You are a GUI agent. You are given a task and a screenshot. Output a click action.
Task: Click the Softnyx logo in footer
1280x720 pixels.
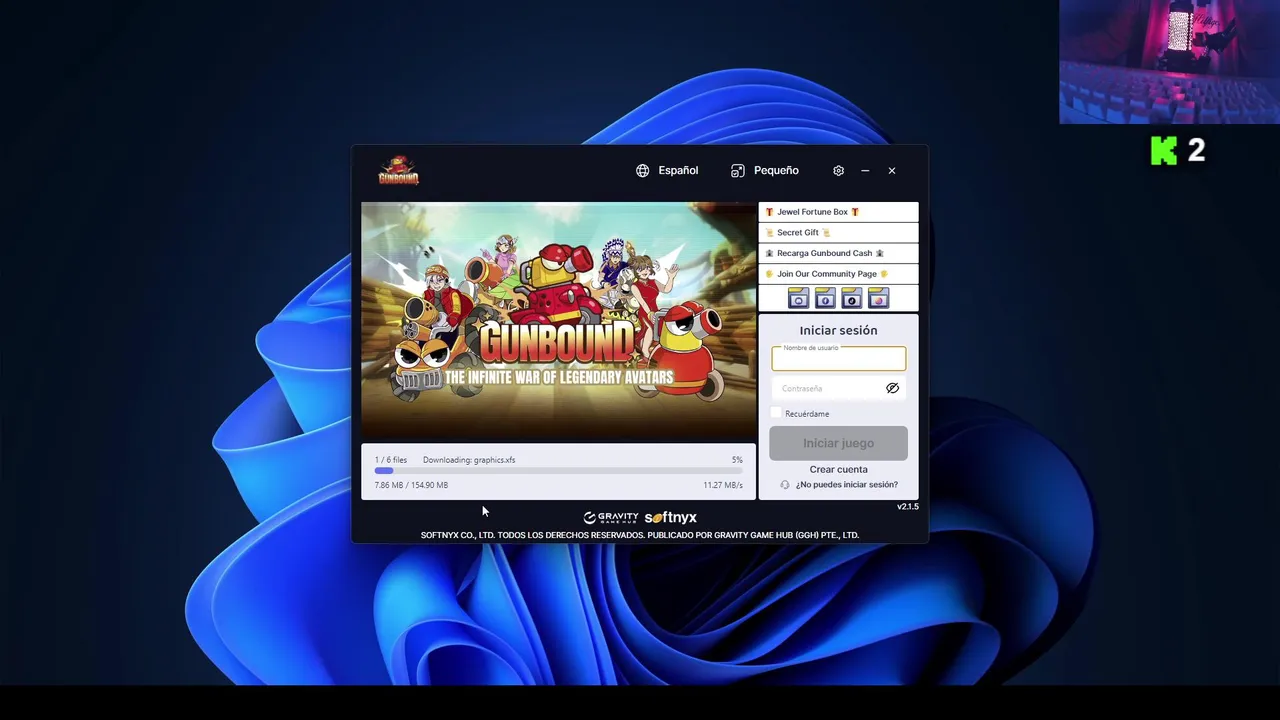coord(670,517)
